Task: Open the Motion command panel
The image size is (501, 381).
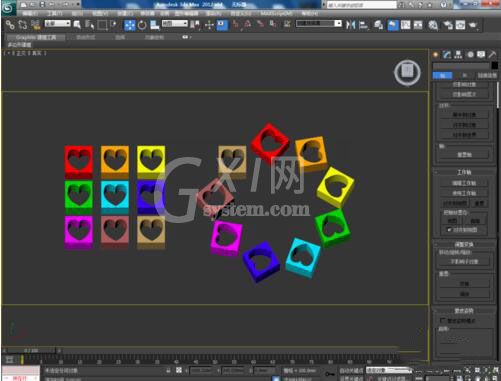Action: click(470, 54)
